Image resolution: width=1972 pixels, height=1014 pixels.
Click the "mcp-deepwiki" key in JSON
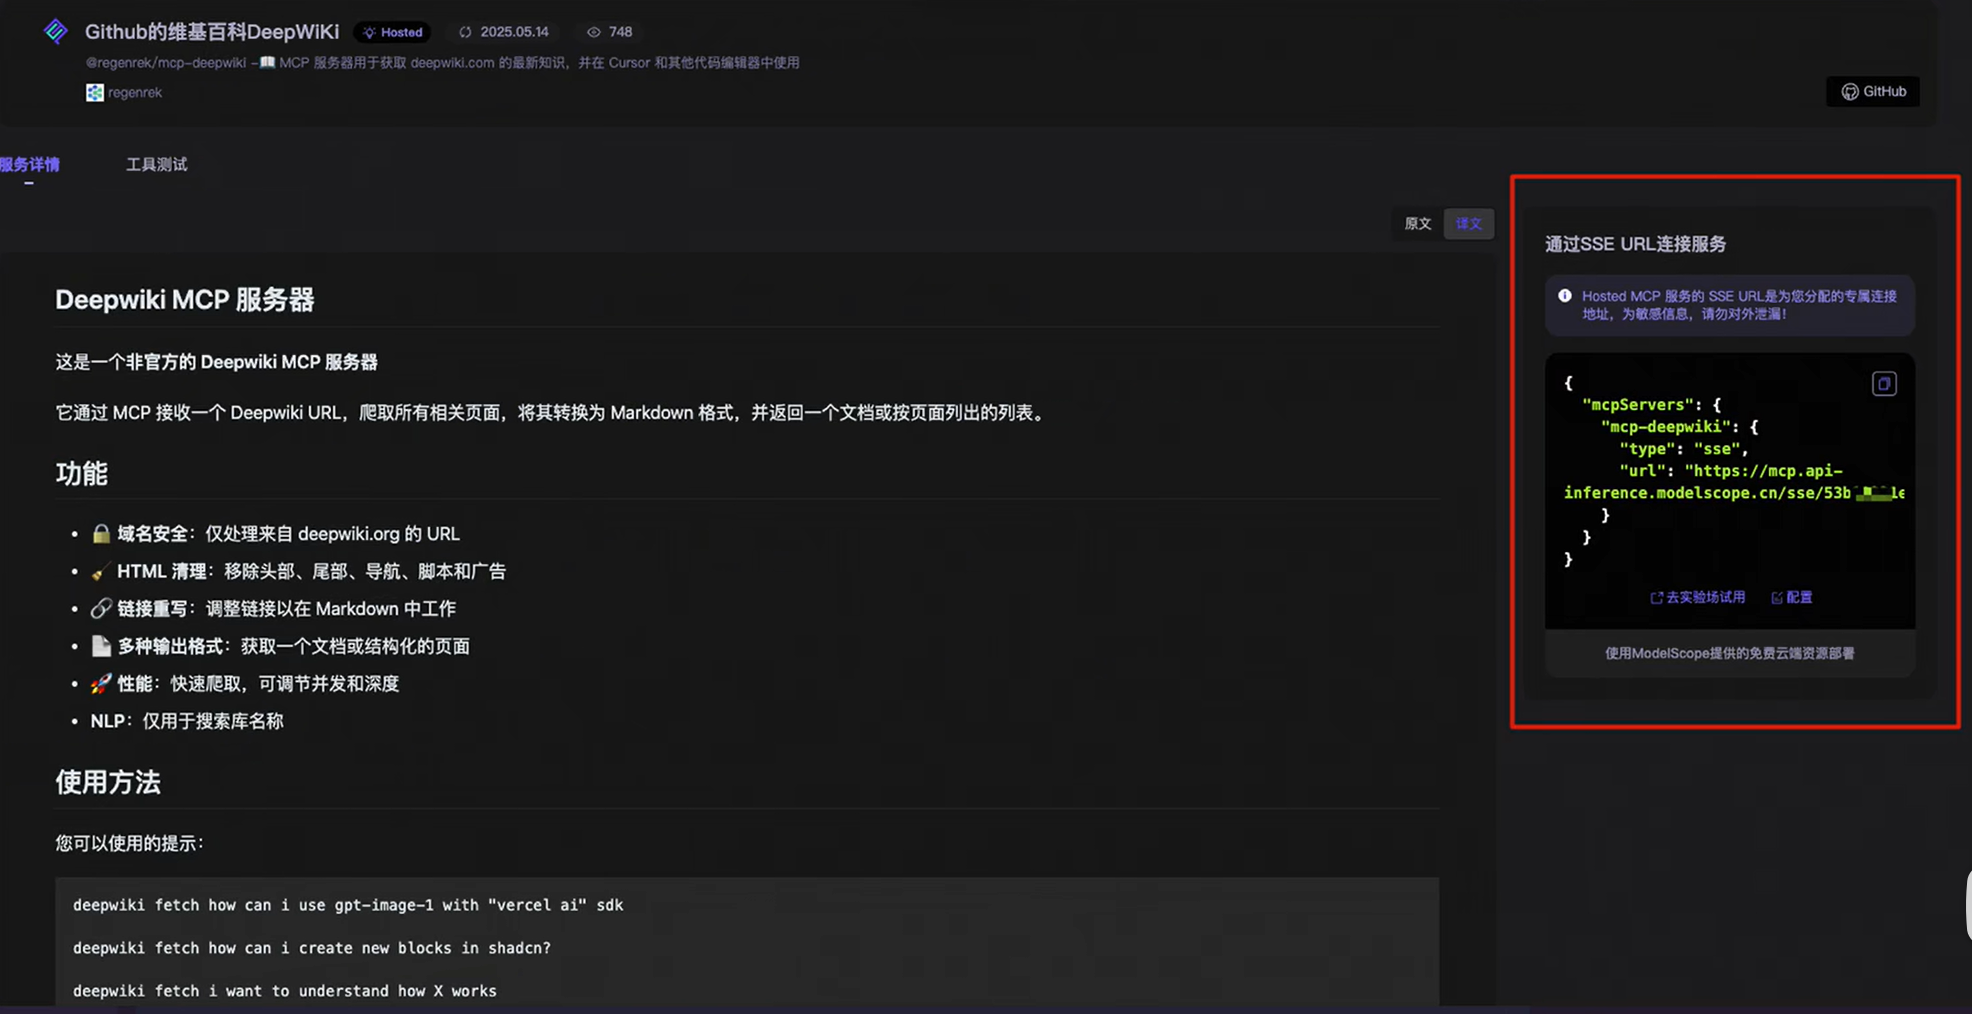[x=1666, y=427]
